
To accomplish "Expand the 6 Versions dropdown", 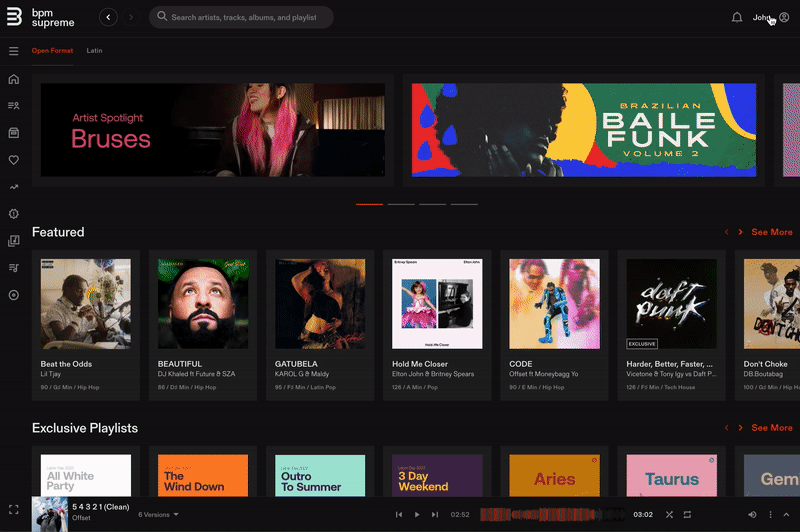I will tap(158, 515).
